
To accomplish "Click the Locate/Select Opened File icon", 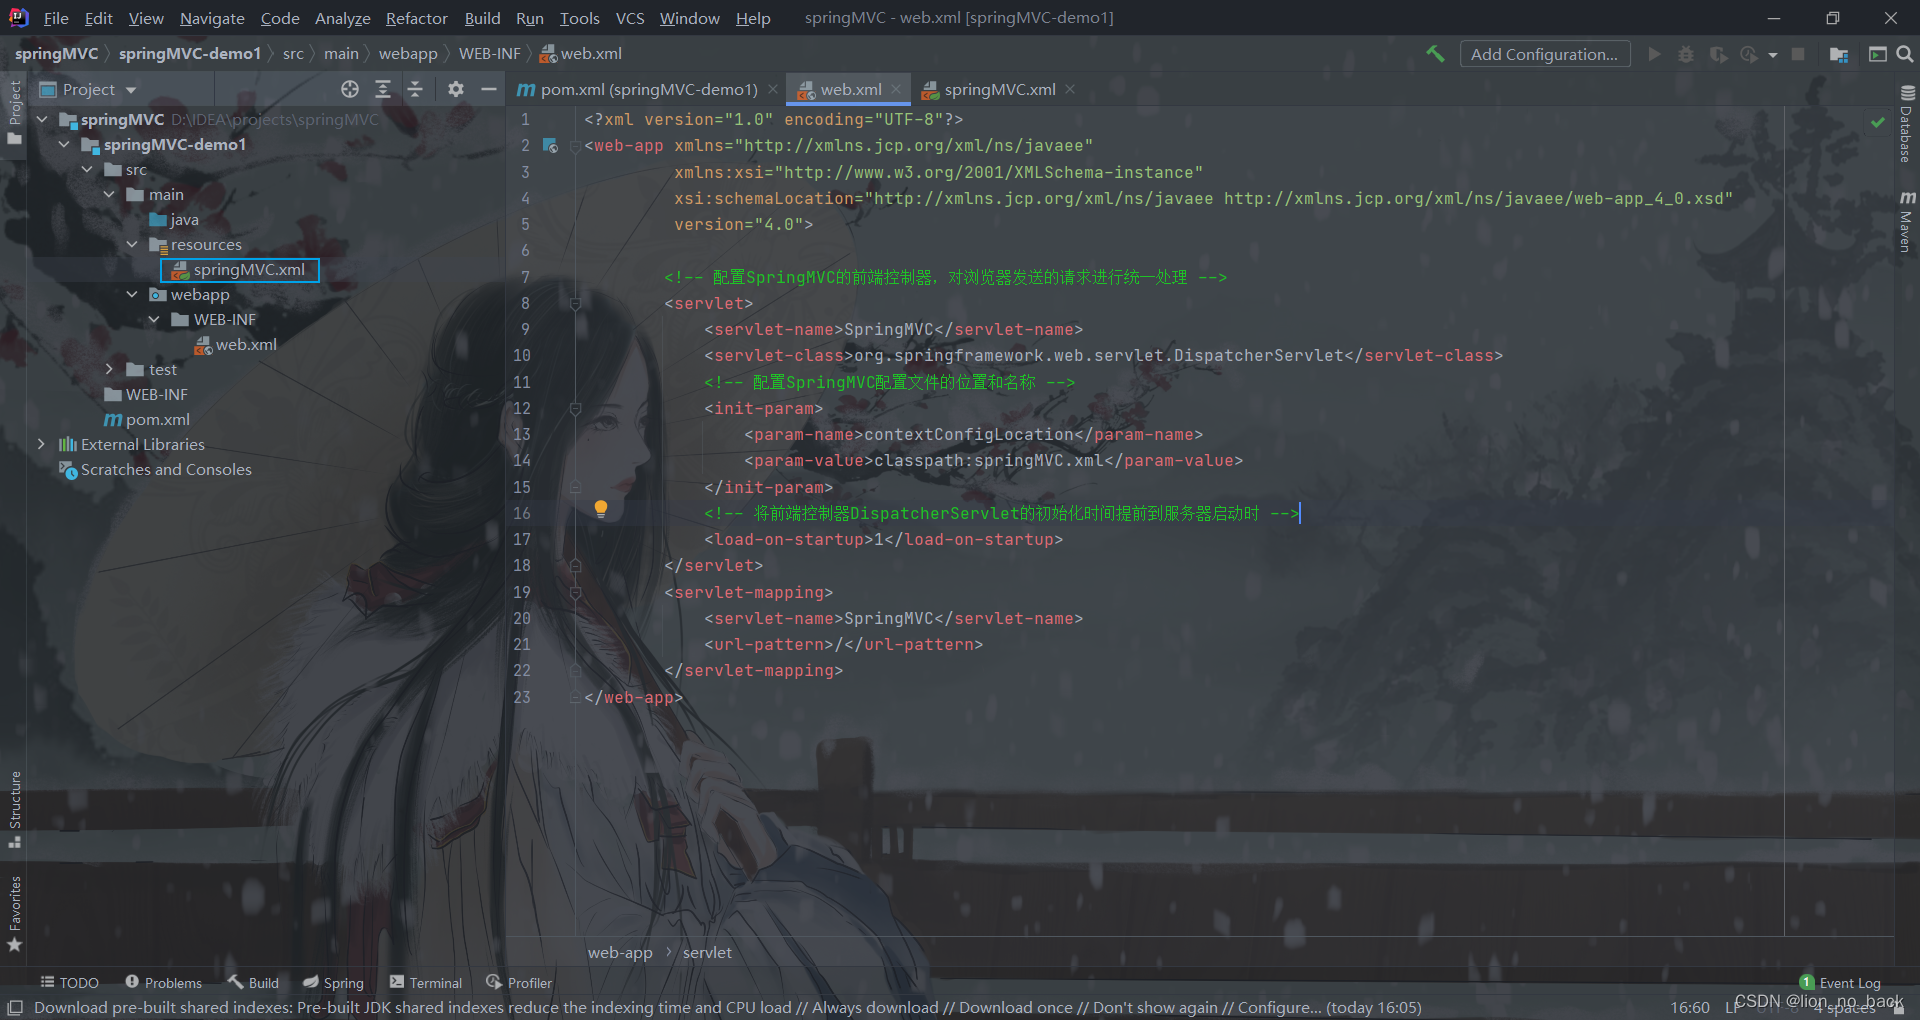I will click(349, 89).
